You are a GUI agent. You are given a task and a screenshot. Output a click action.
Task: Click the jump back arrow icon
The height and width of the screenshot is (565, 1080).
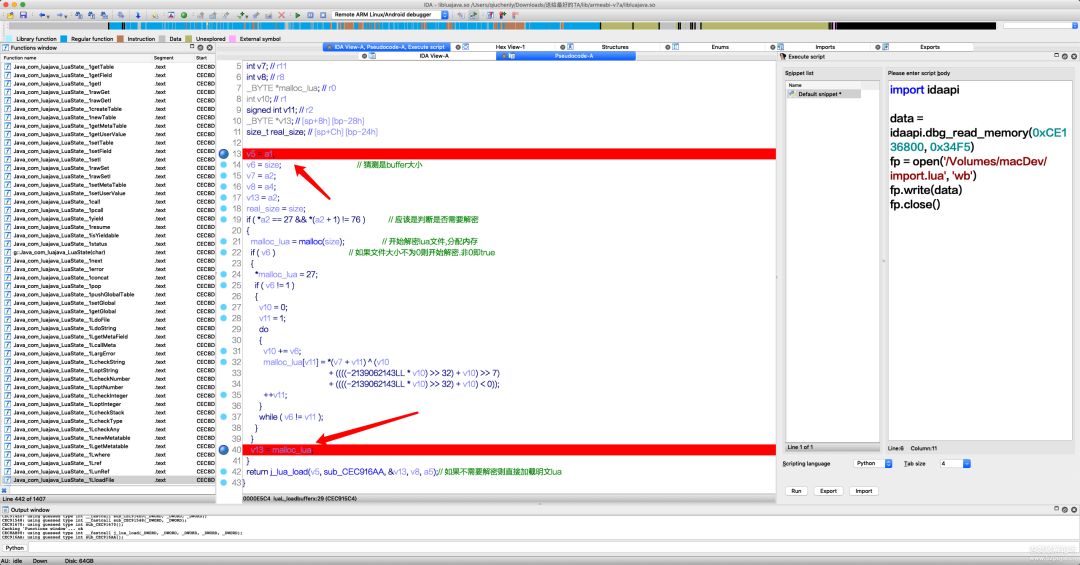[x=42, y=15]
